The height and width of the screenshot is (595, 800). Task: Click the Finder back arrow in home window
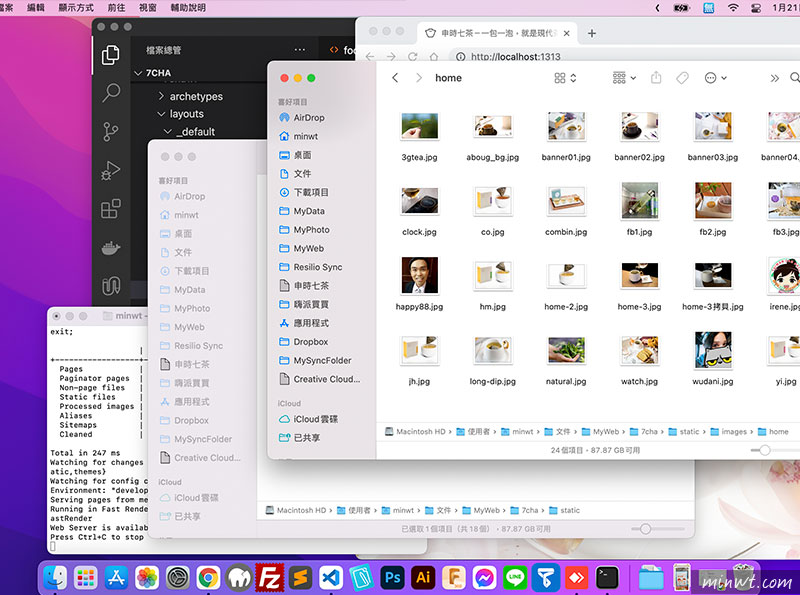395,78
